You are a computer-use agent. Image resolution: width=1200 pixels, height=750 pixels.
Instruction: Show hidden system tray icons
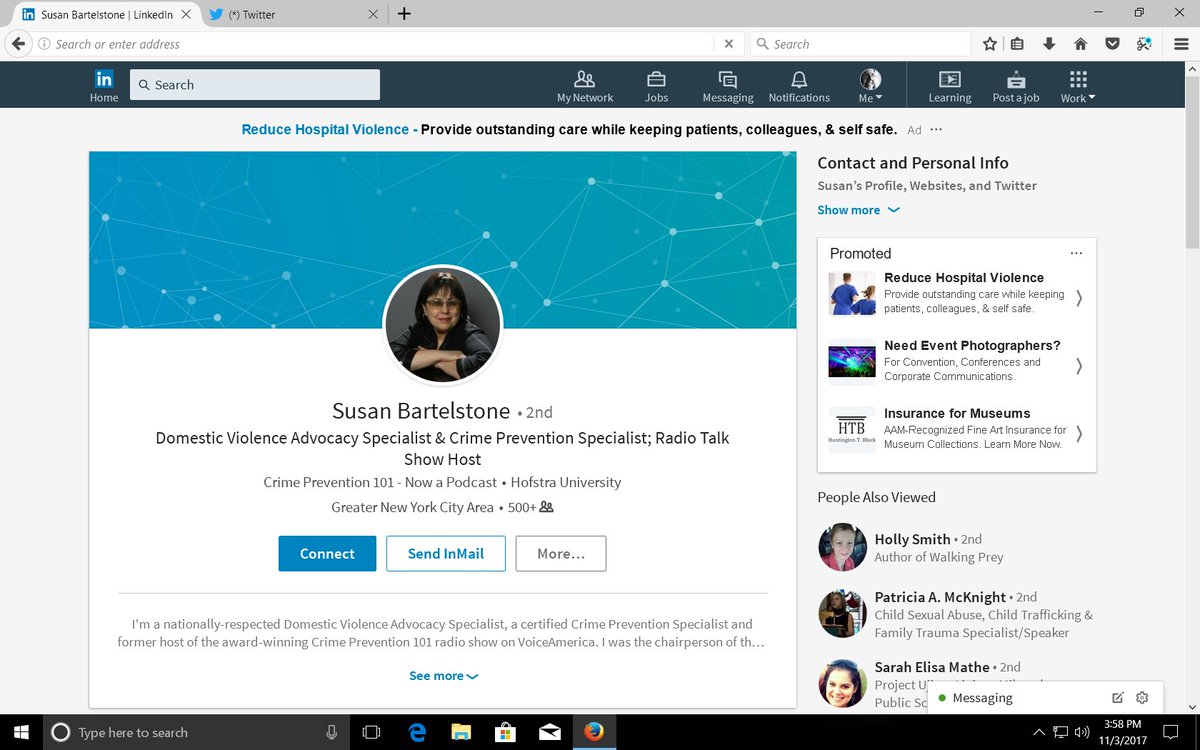[1037, 732]
